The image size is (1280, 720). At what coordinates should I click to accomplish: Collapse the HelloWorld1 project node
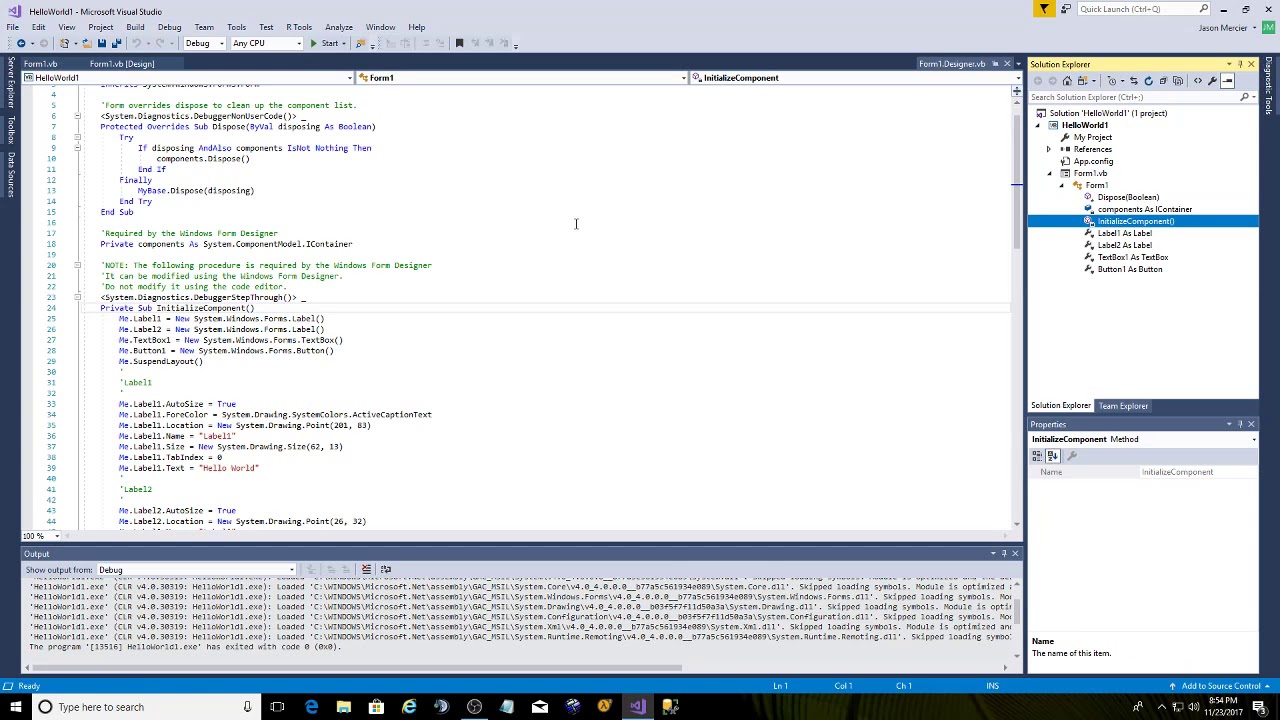[x=1037, y=125]
